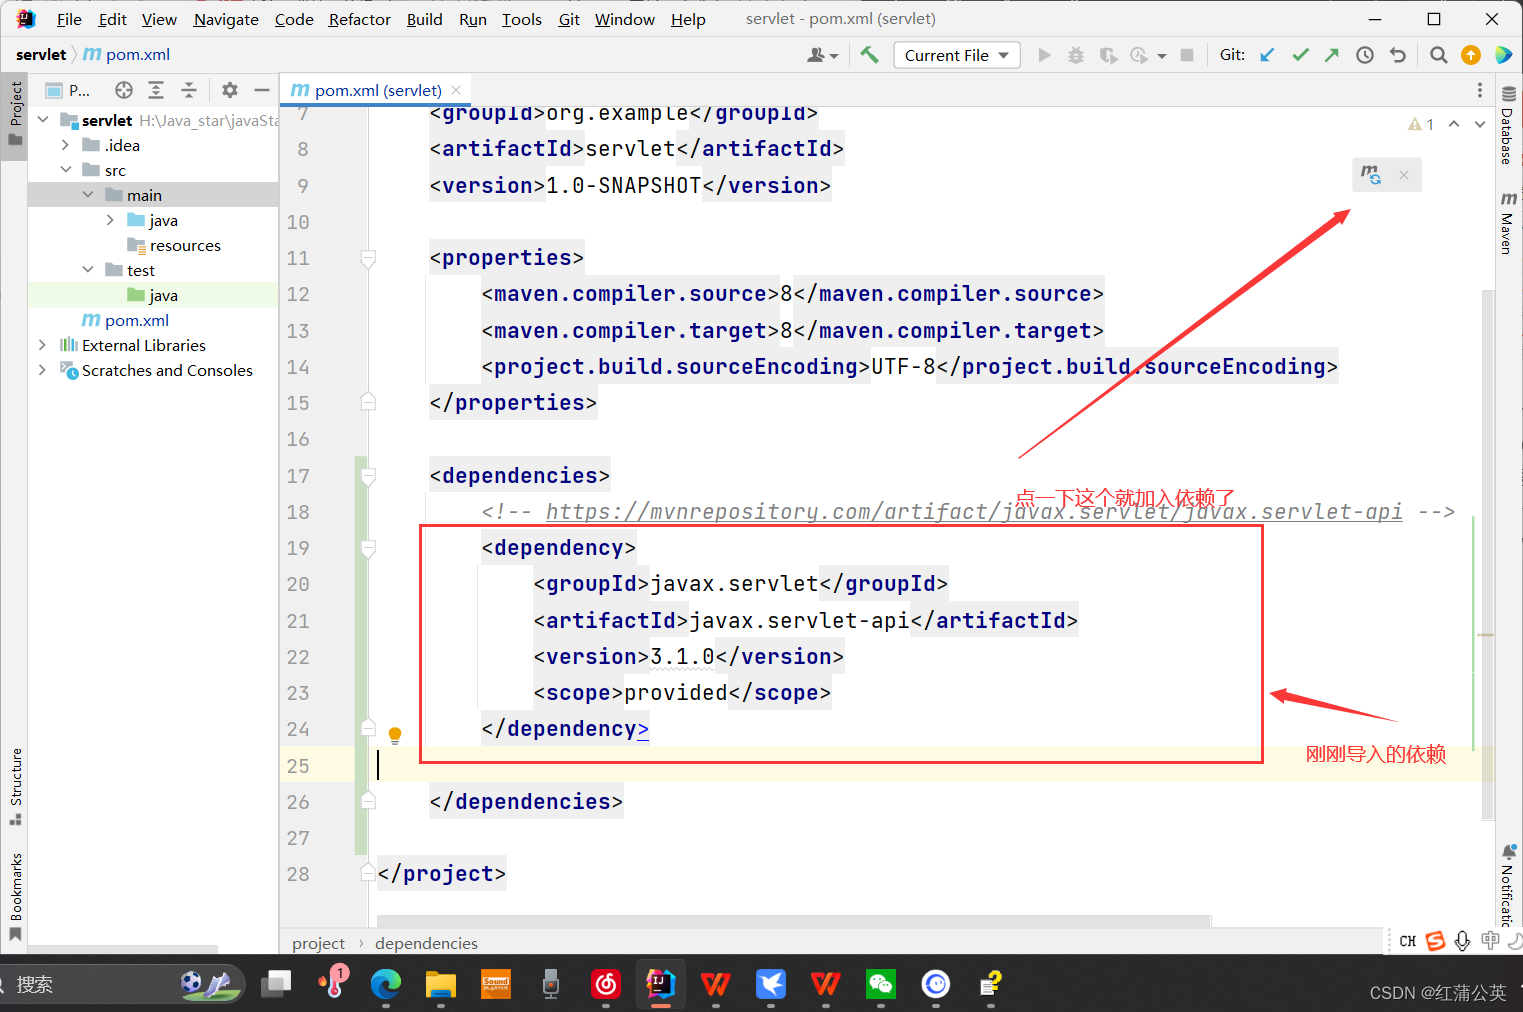Image resolution: width=1523 pixels, height=1012 pixels.
Task: Expand the java folder under main
Action: tap(110, 220)
